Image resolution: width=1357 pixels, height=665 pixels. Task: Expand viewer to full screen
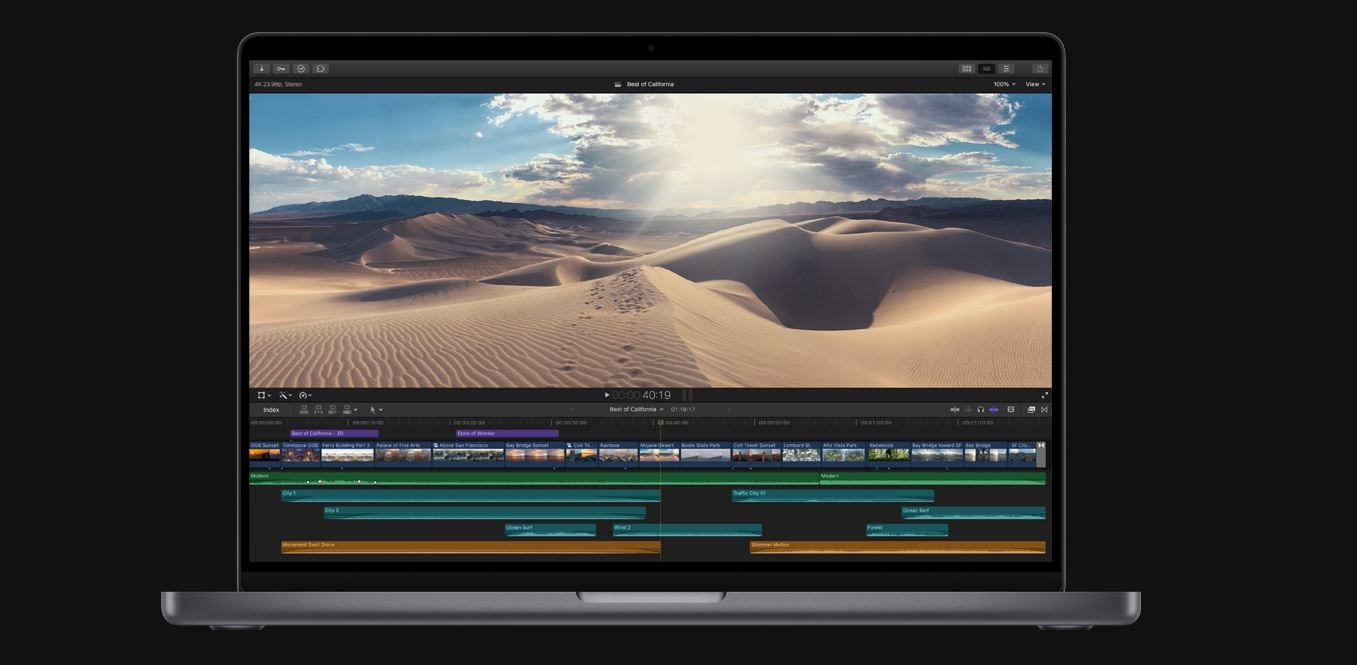coord(1045,395)
